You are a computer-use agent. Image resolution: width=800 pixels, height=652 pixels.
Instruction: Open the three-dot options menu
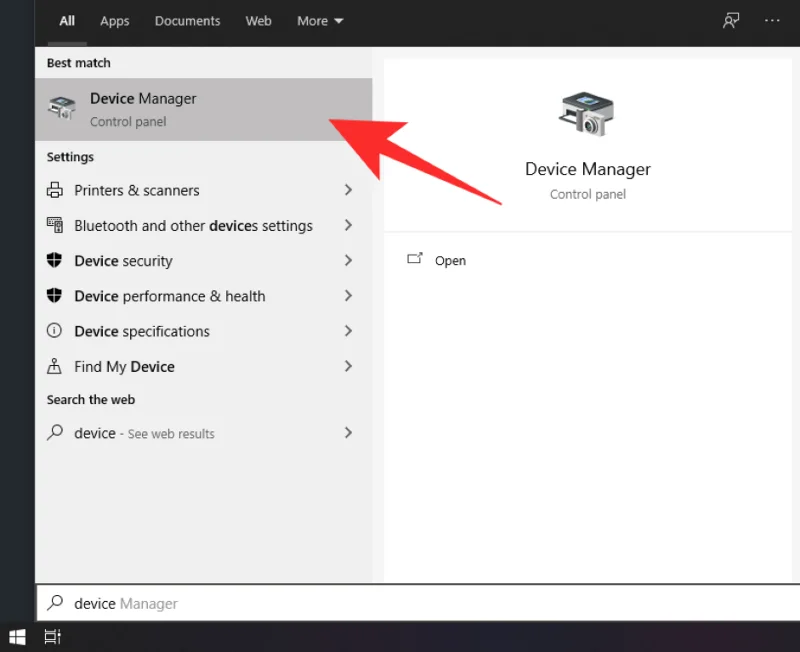[772, 21]
